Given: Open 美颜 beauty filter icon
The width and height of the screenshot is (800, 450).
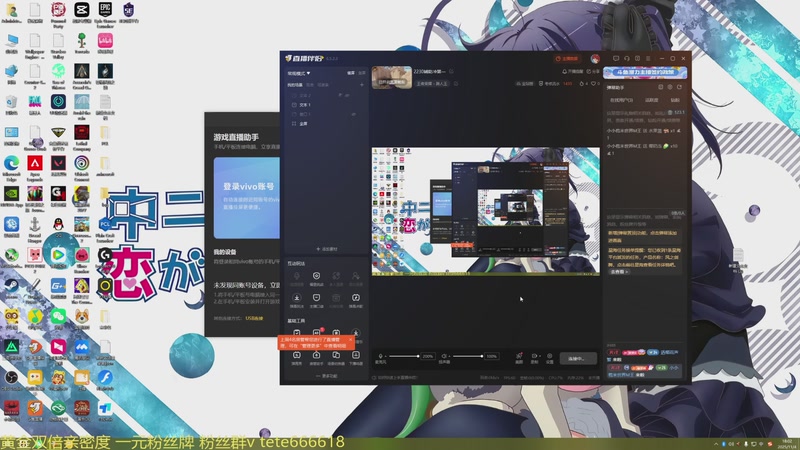Looking at the screenshot, I should pyautogui.click(x=519, y=358).
